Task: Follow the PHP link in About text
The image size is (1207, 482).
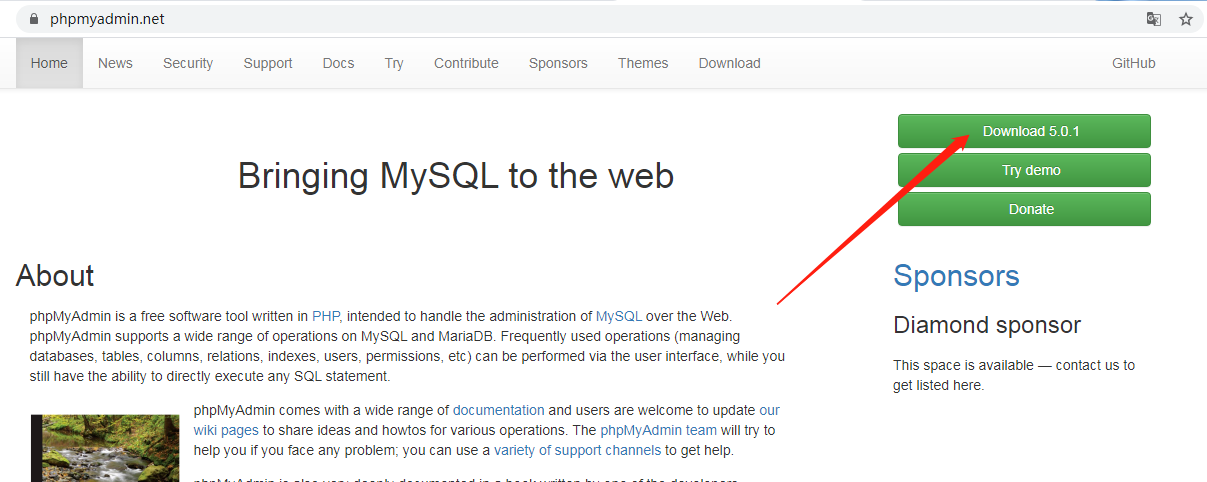Action: pyautogui.click(x=325, y=316)
